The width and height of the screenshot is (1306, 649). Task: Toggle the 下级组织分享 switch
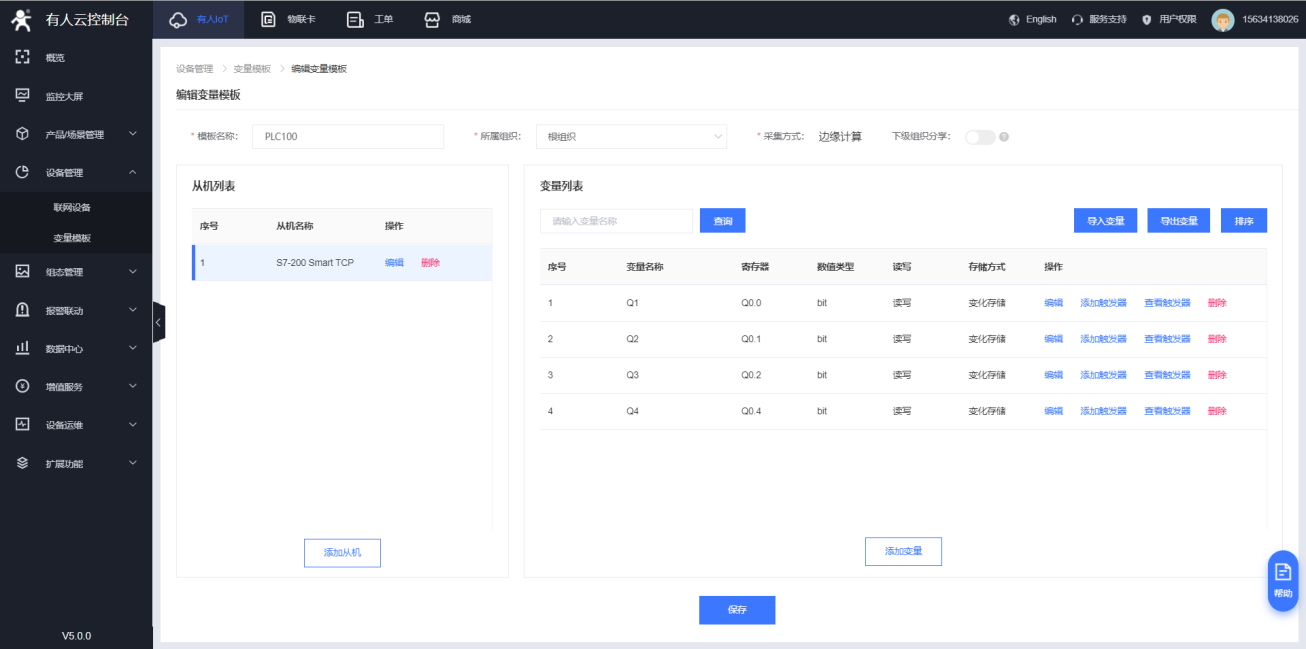[x=979, y=137]
